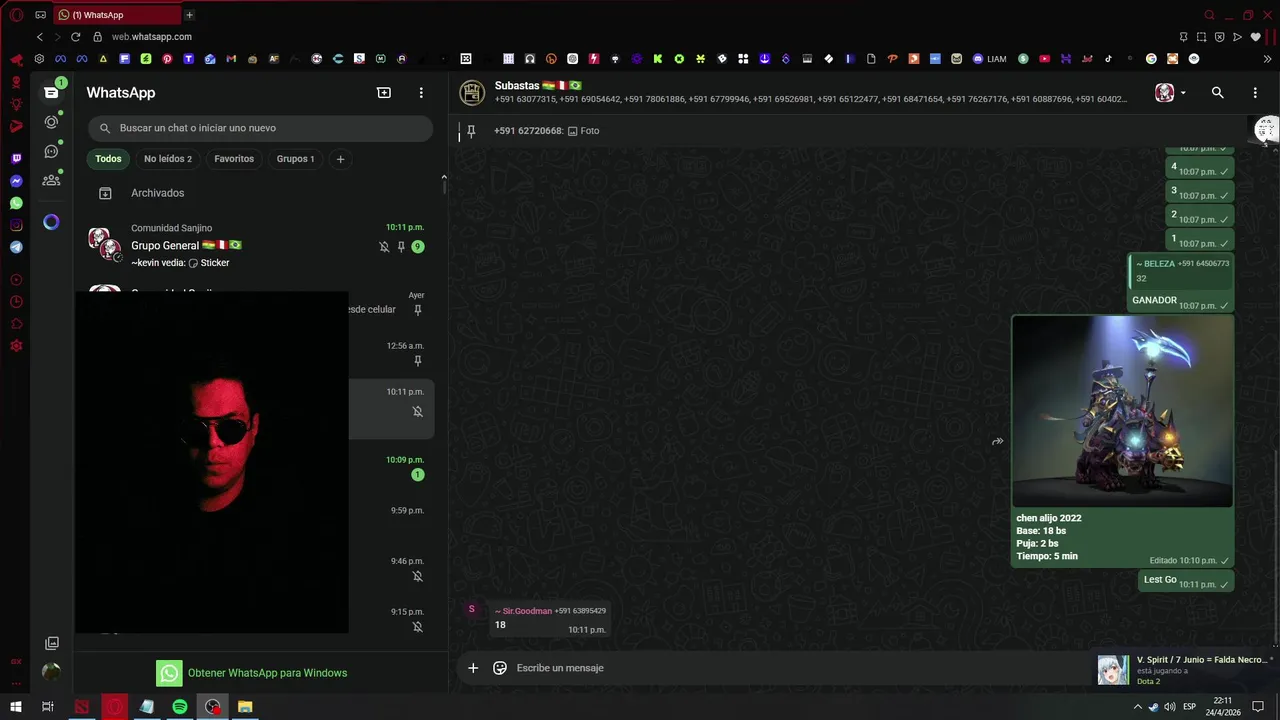Open Dota 2 from the taskbar
The height and width of the screenshot is (720, 1280).
click(82, 707)
